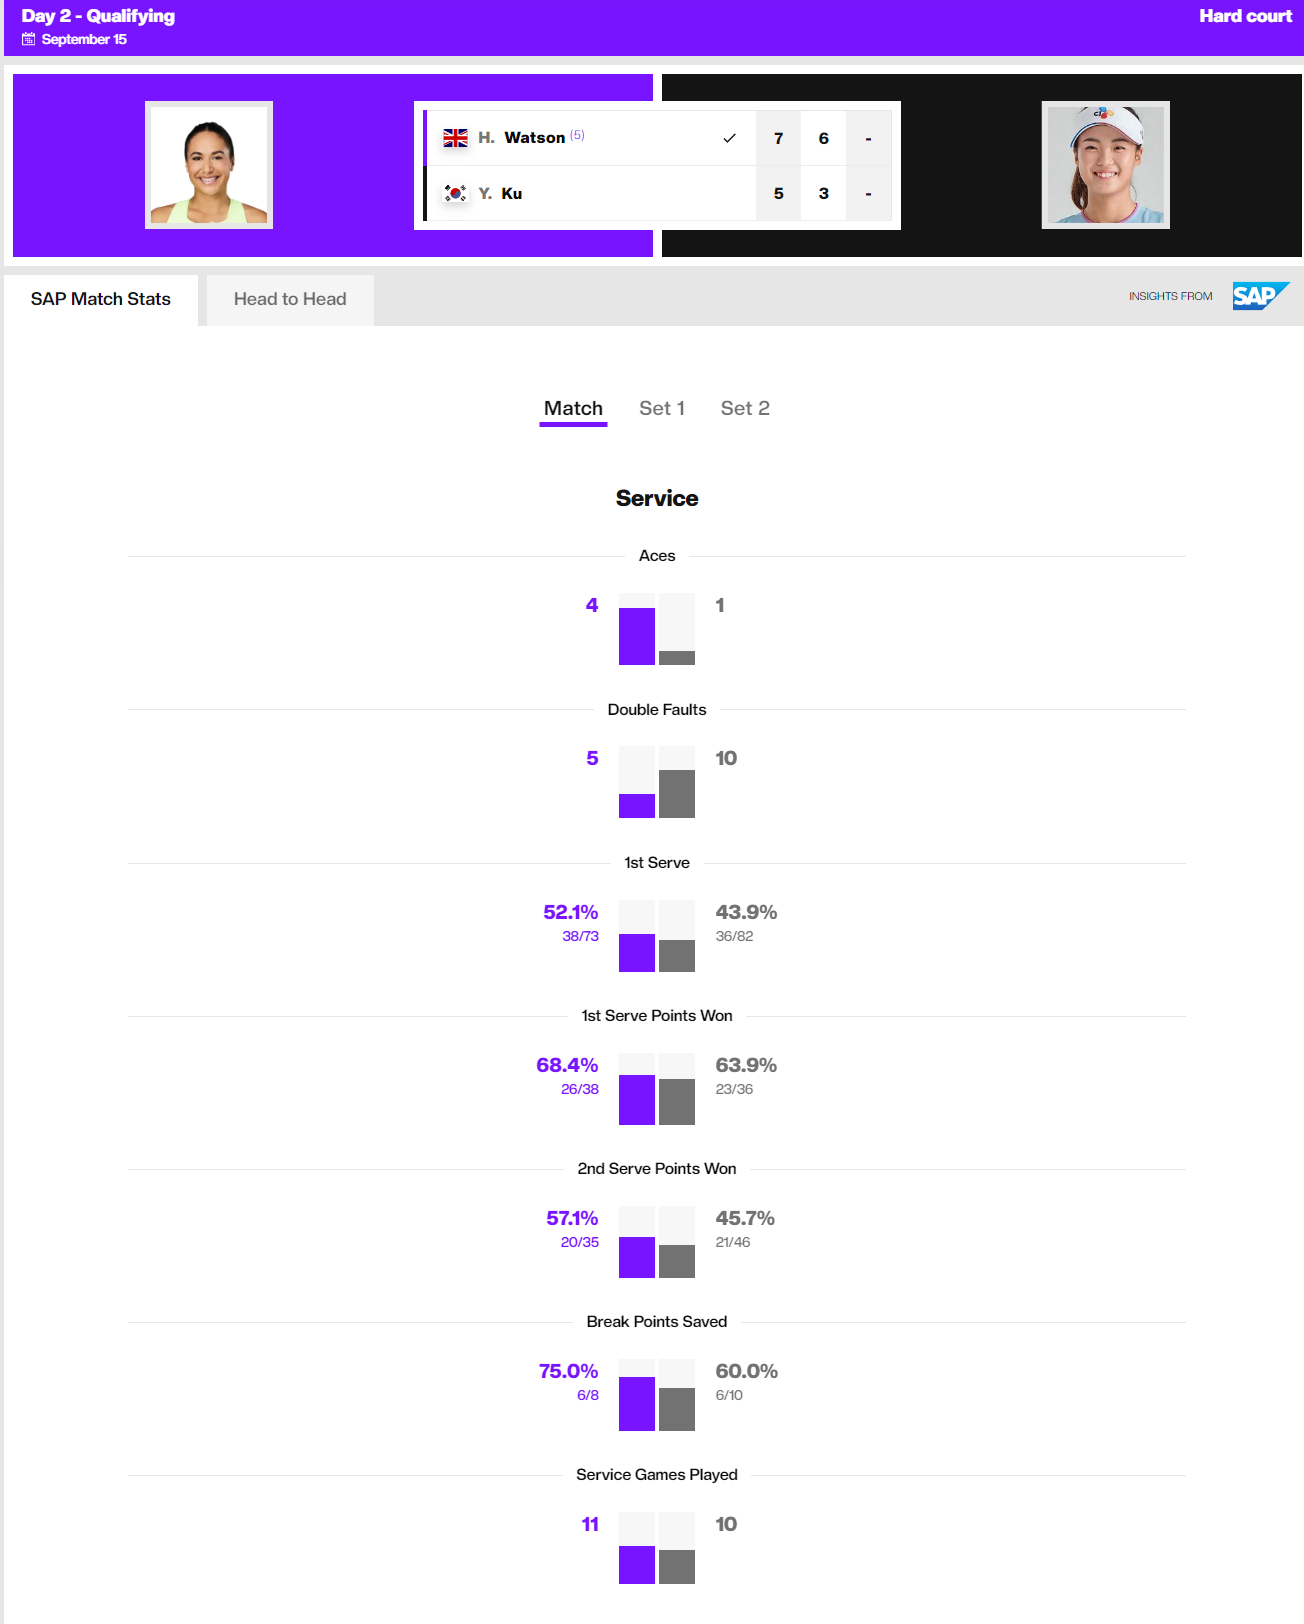Click the calendar icon beside September 15
Viewport: 1304px width, 1624px height.
coord(29,39)
